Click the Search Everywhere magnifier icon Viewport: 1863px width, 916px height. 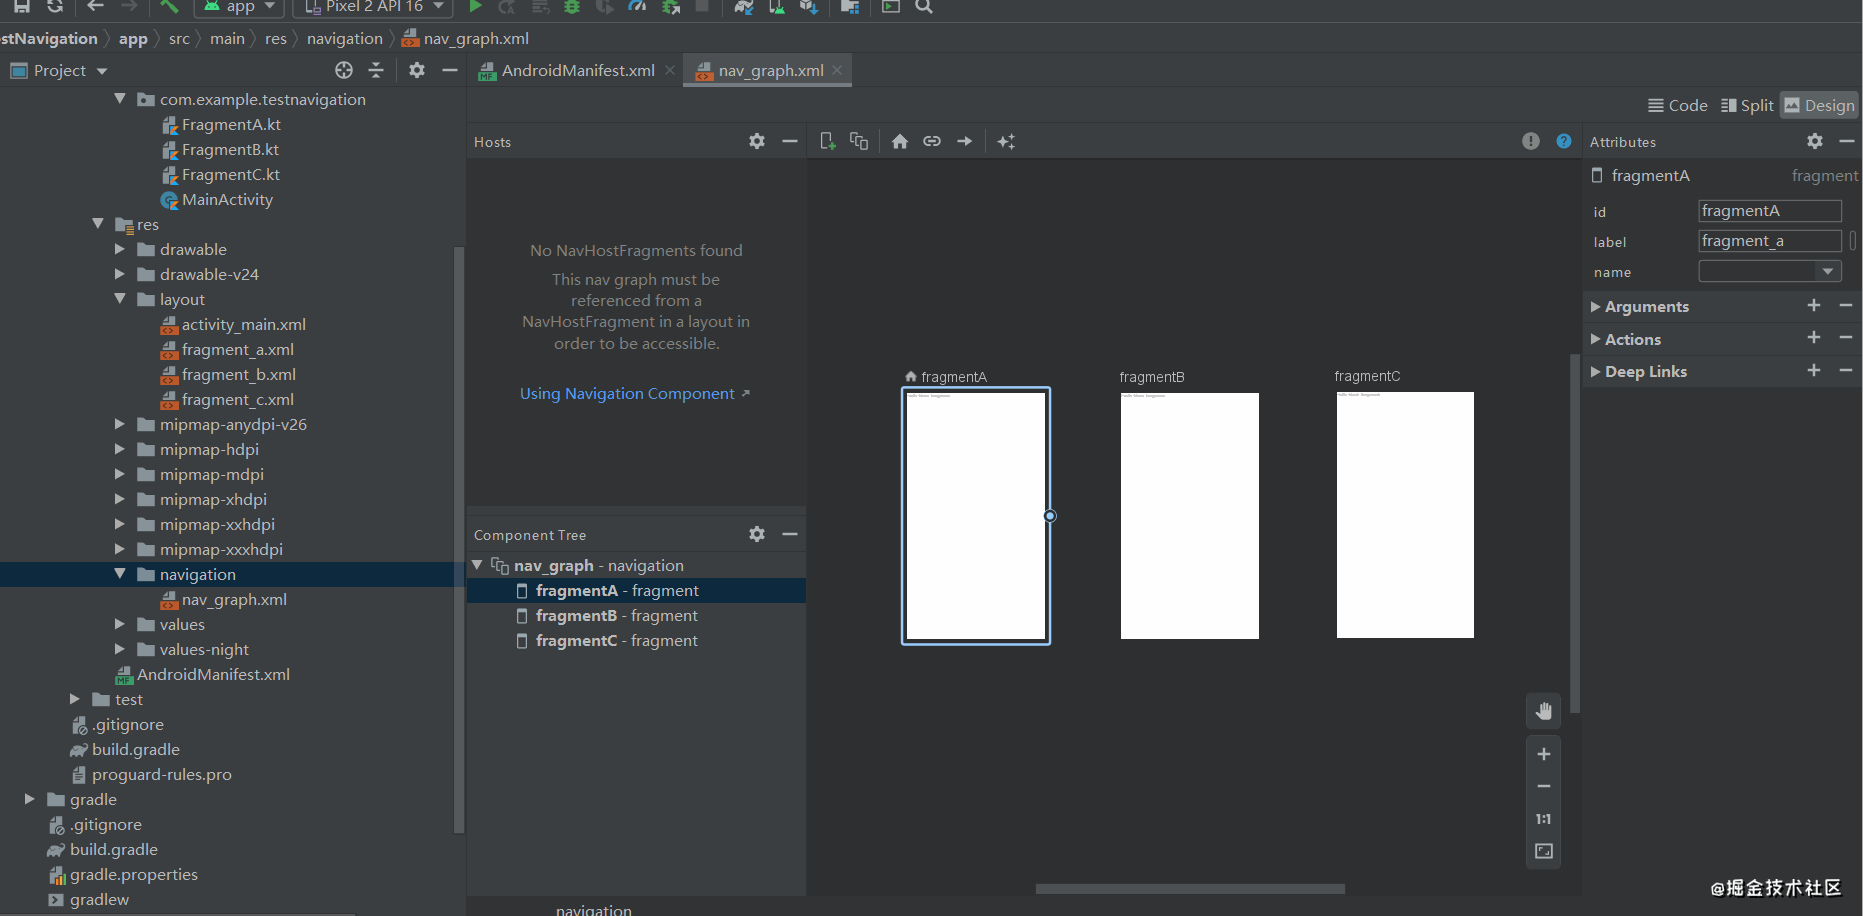coord(925,7)
